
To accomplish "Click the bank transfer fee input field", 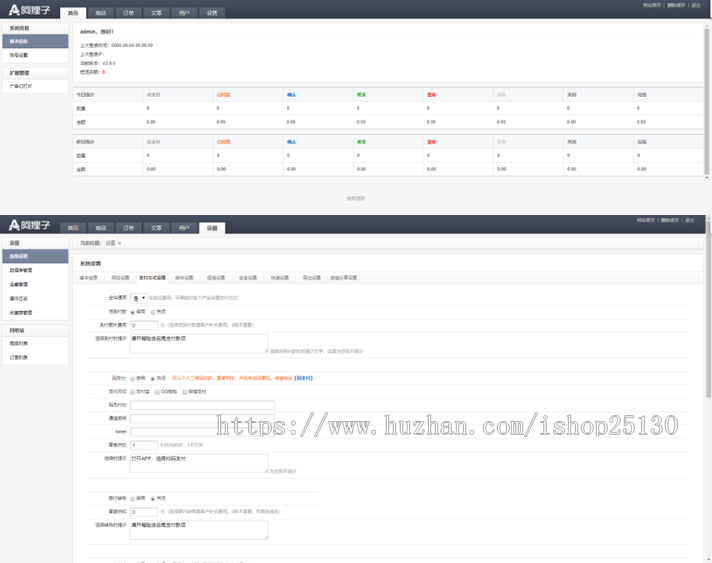I will point(144,512).
